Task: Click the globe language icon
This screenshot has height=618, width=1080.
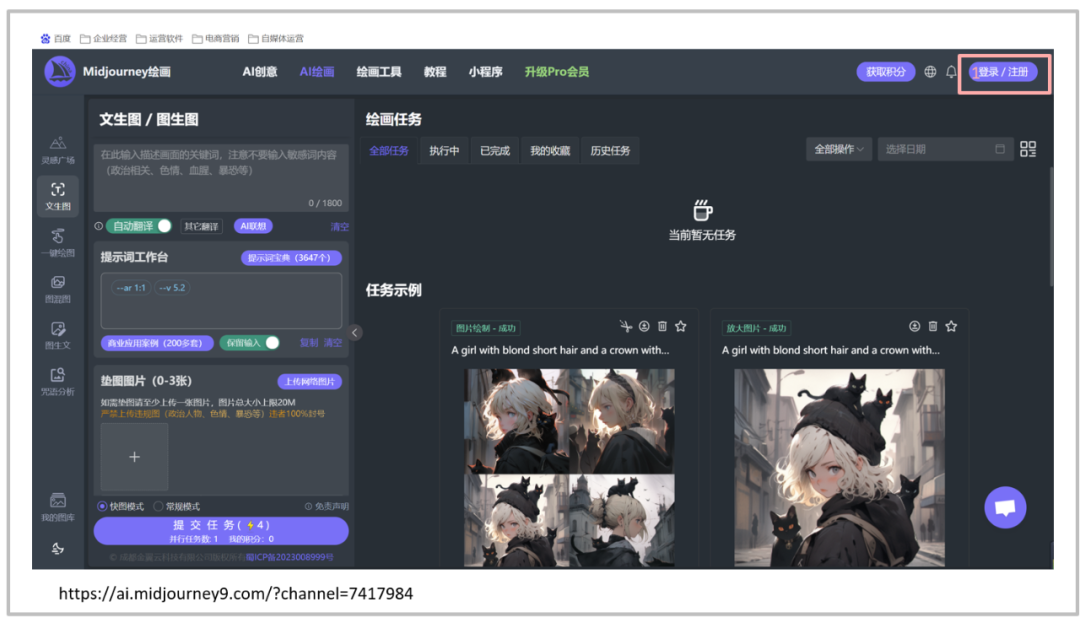Action: click(x=930, y=72)
